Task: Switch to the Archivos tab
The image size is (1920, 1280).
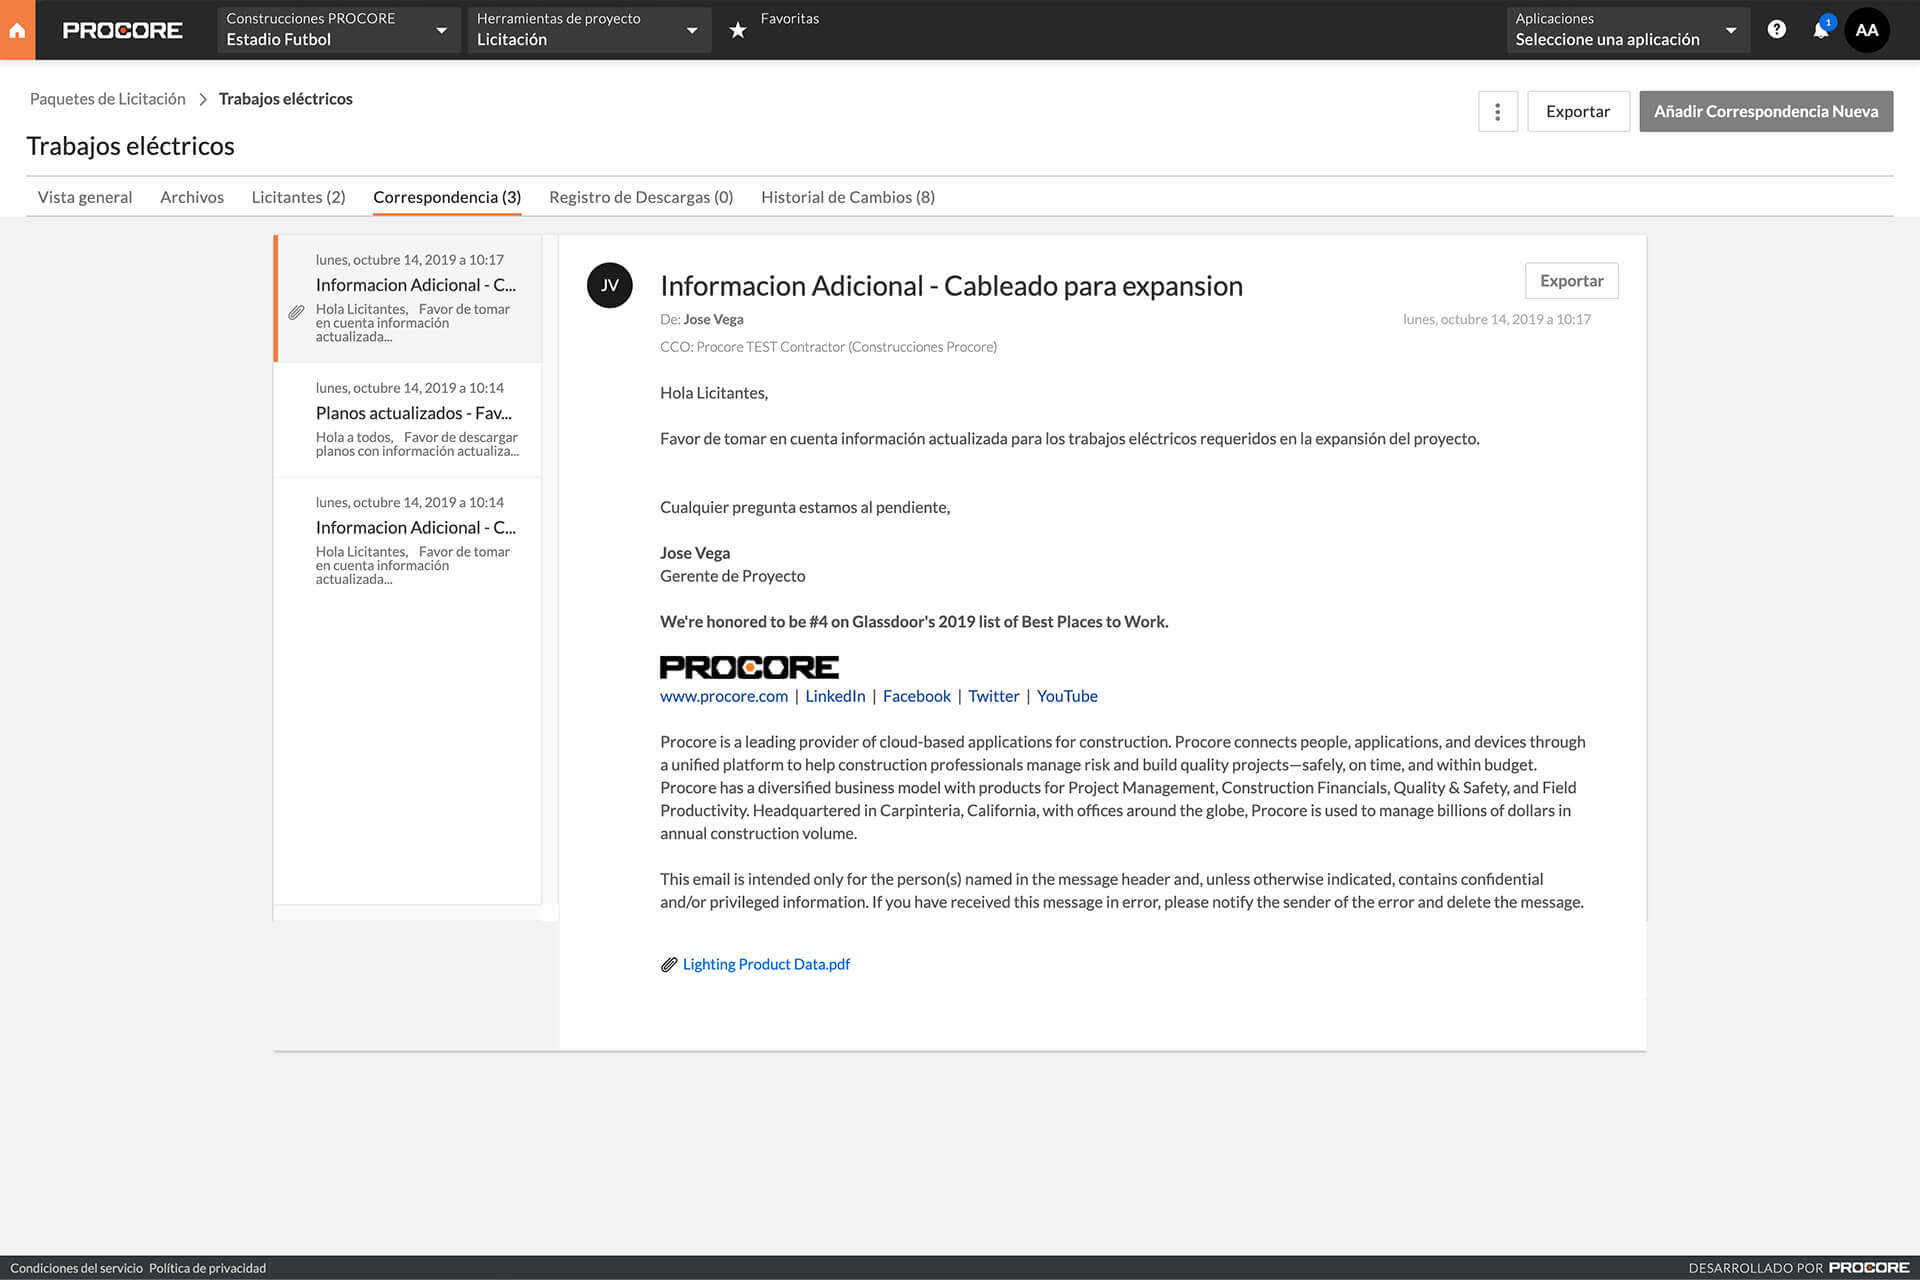Action: [191, 196]
